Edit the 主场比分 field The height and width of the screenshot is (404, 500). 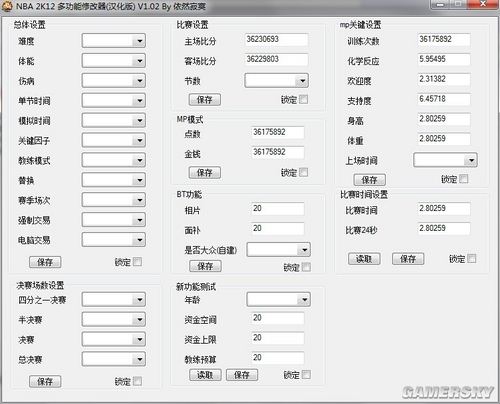click(x=276, y=40)
